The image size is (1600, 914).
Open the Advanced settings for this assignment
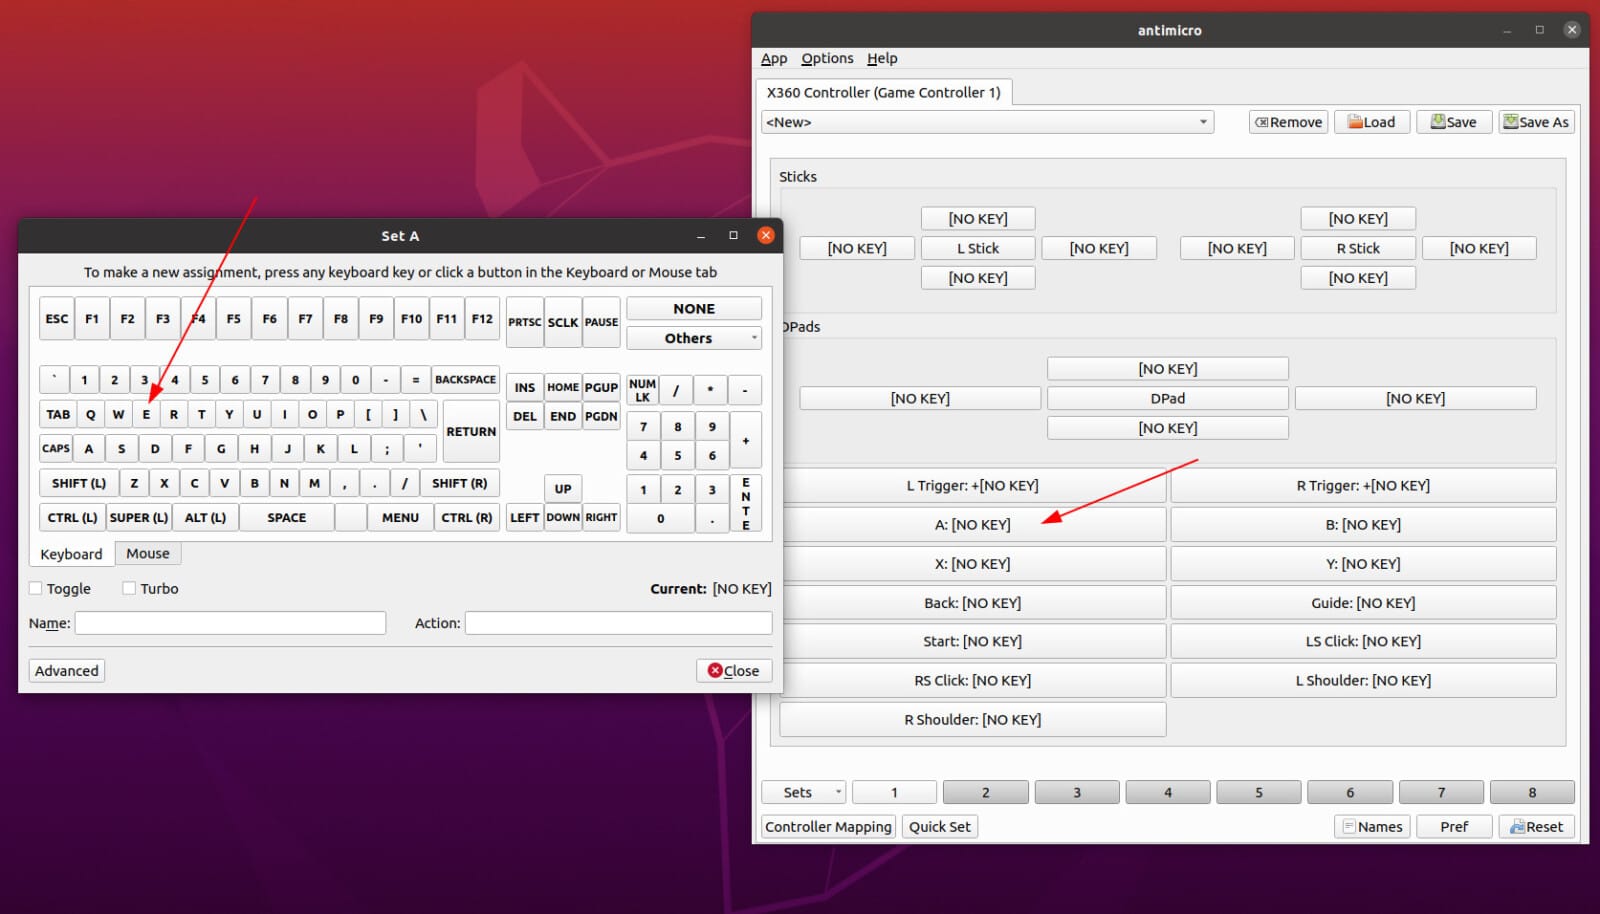click(66, 670)
